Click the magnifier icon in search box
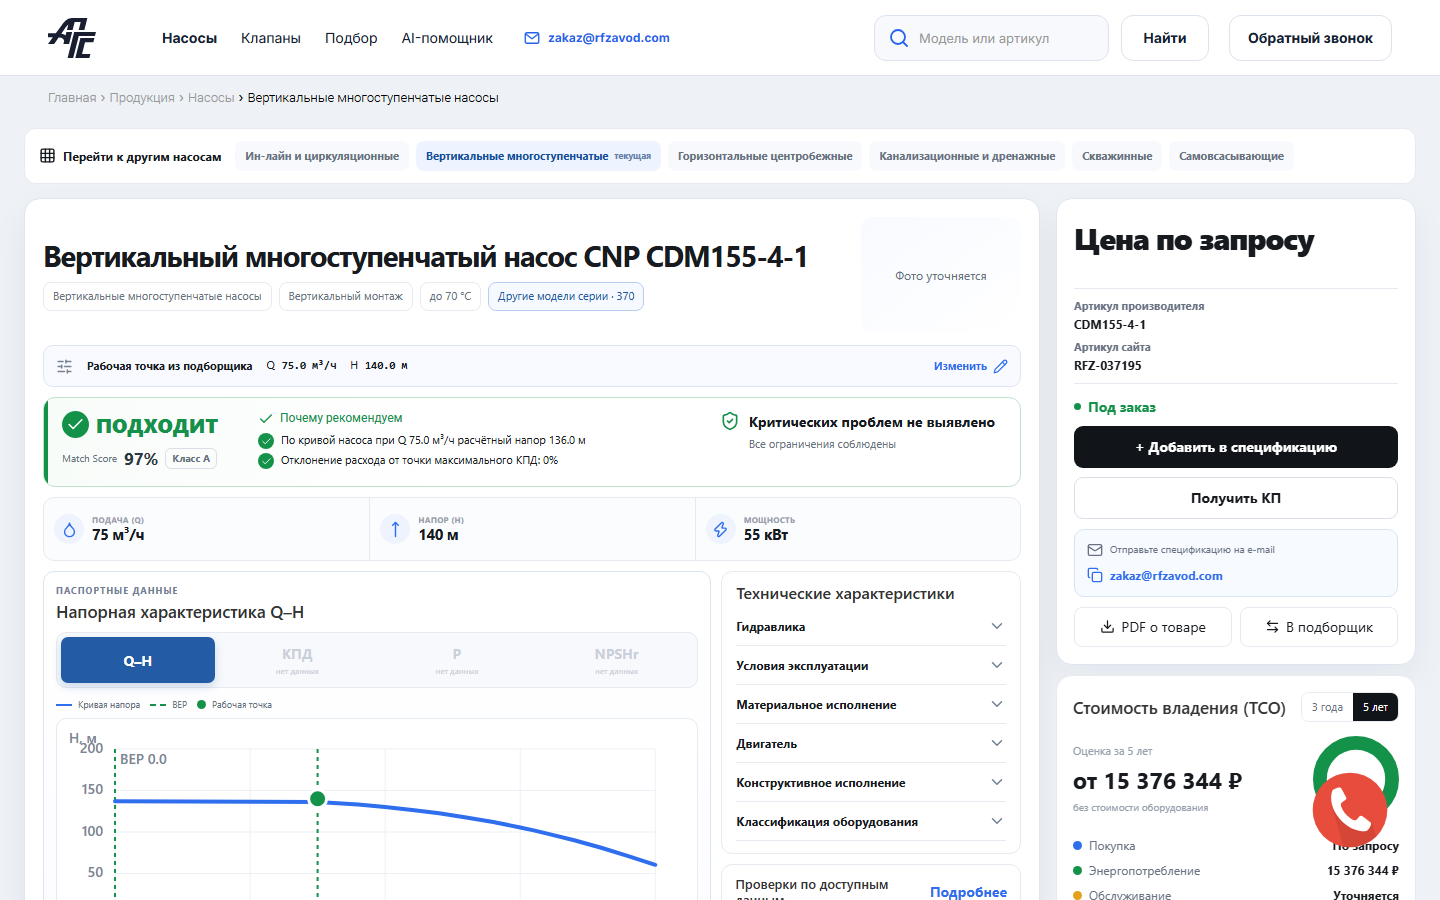 899,38
